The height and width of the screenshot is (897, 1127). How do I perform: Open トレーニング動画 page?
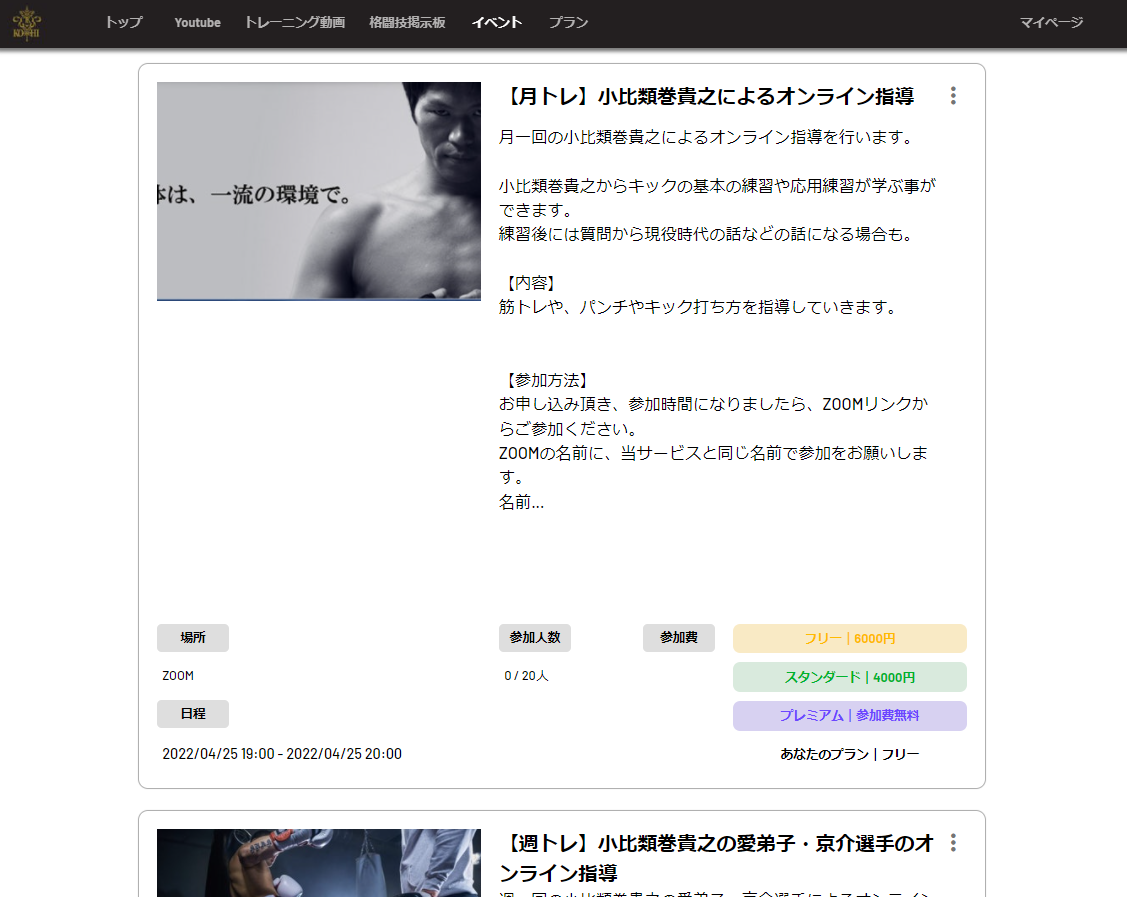click(x=294, y=23)
